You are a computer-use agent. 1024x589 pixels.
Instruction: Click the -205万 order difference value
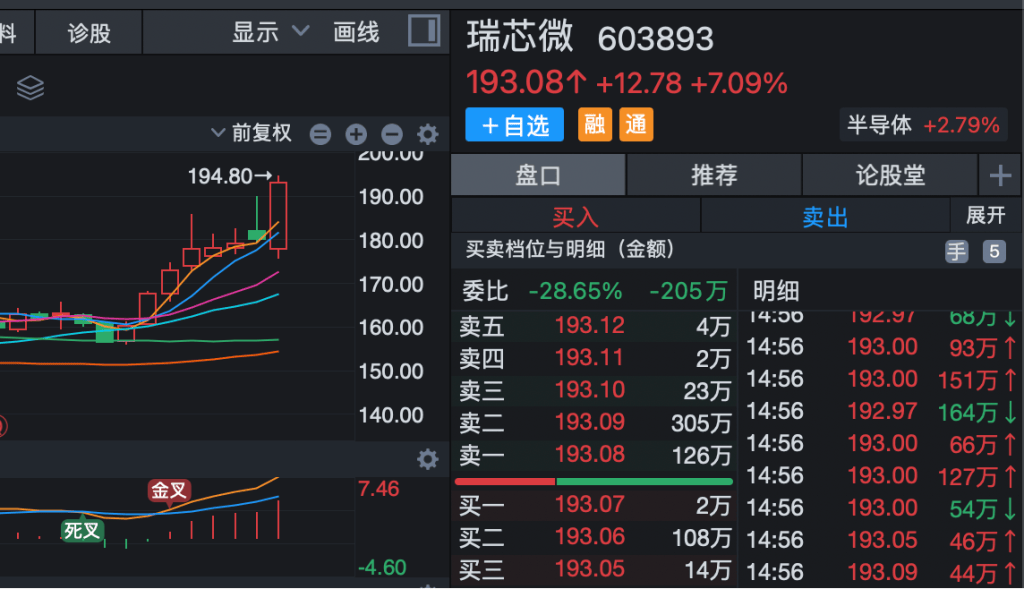click(x=688, y=291)
